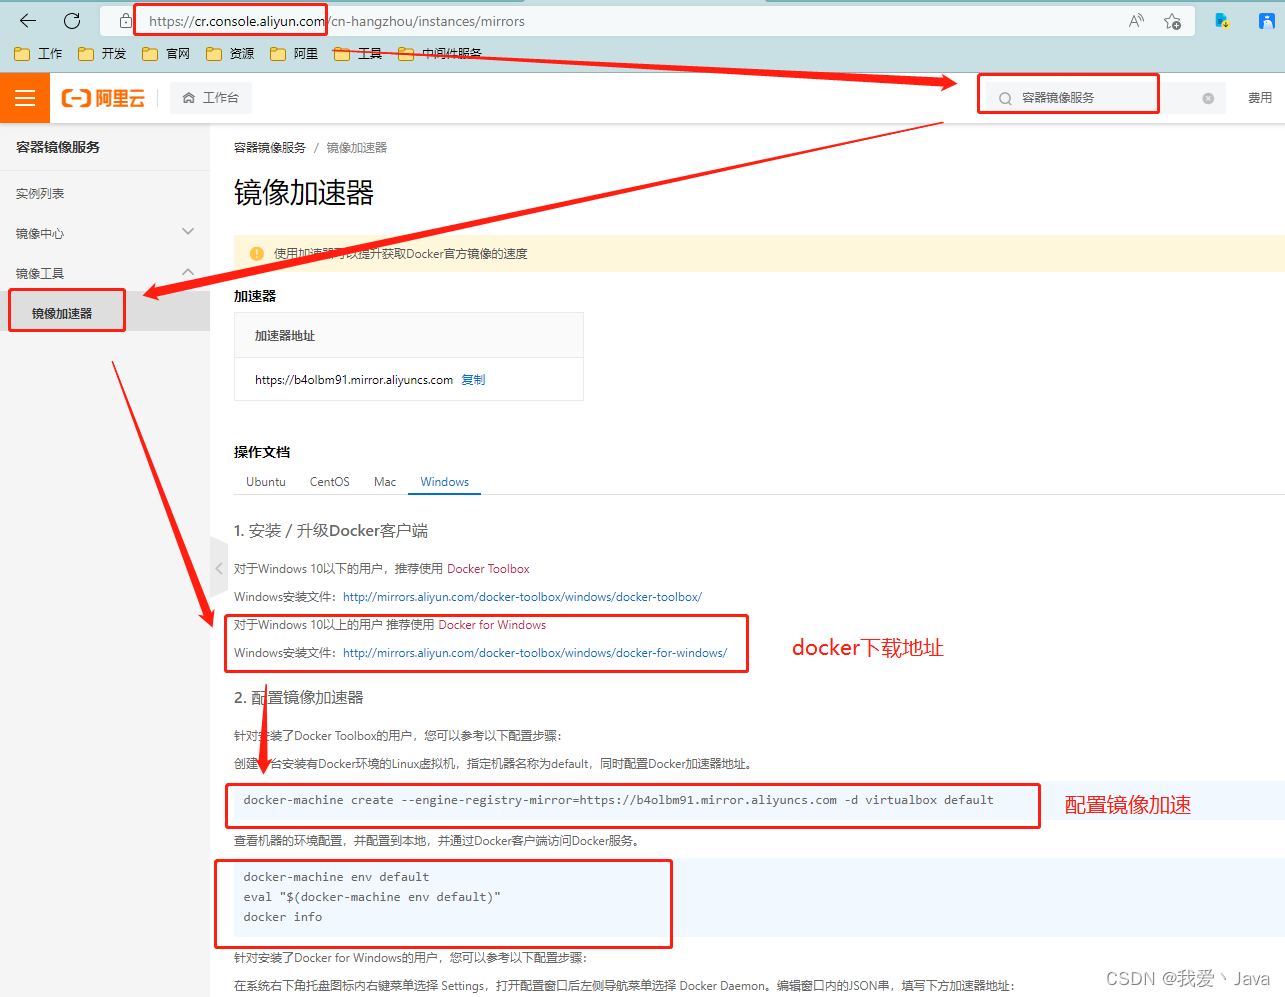The width and height of the screenshot is (1285, 997).
Task: Open the docker-for-windows download URL
Action: [535, 653]
